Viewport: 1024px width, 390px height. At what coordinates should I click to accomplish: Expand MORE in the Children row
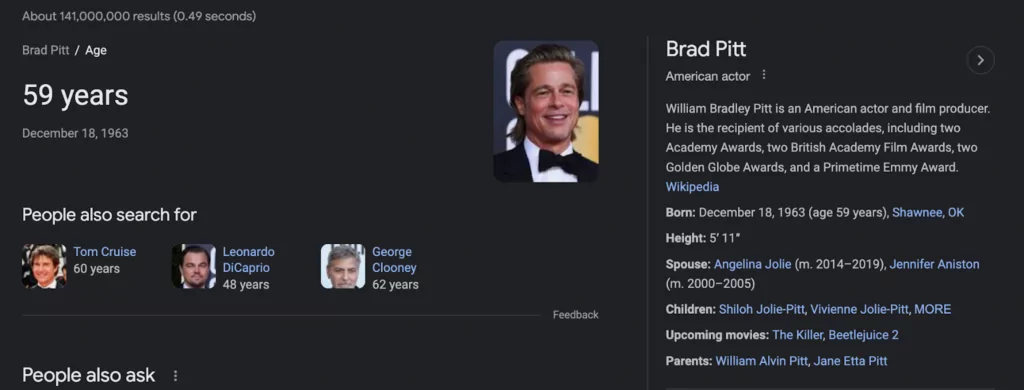(932, 309)
